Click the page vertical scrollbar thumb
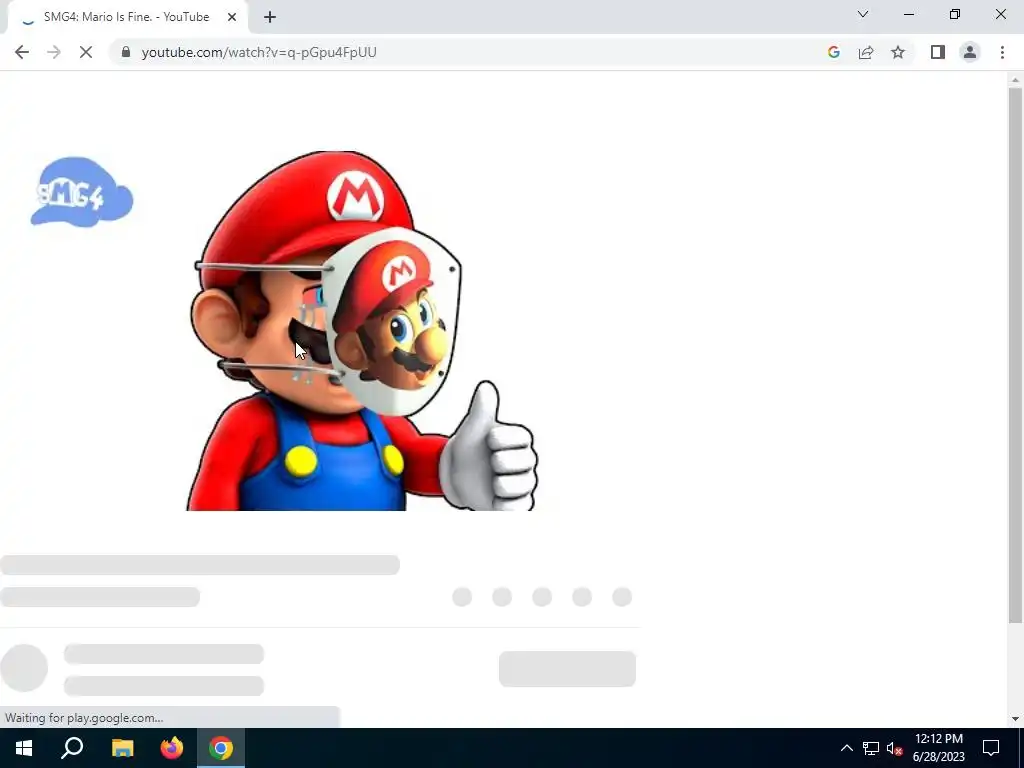This screenshot has height=768, width=1024. click(x=1014, y=356)
